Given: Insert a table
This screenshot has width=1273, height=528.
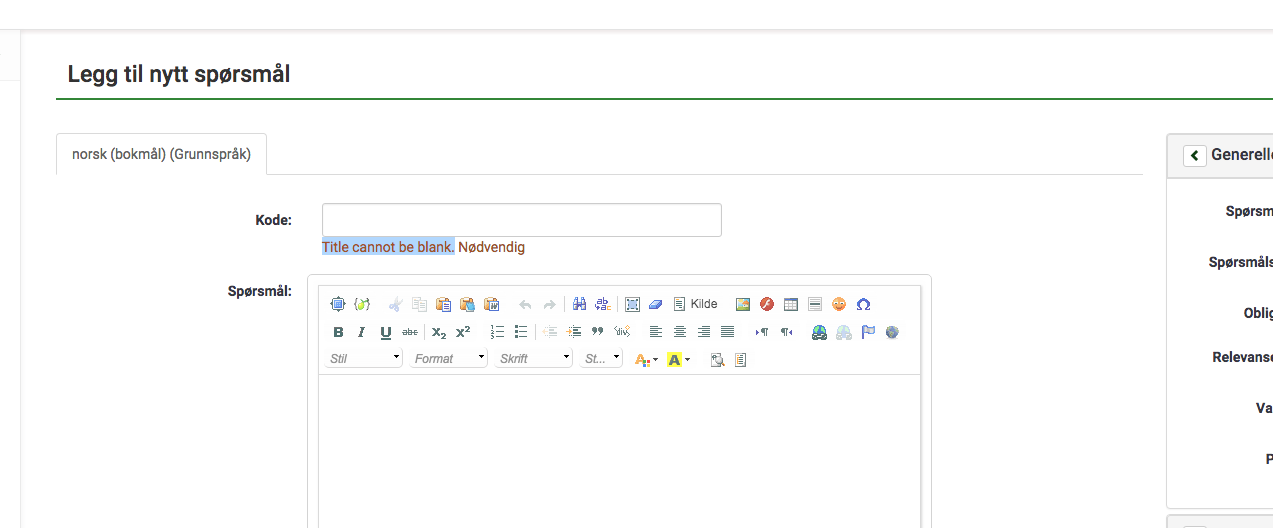Looking at the screenshot, I should [x=791, y=304].
